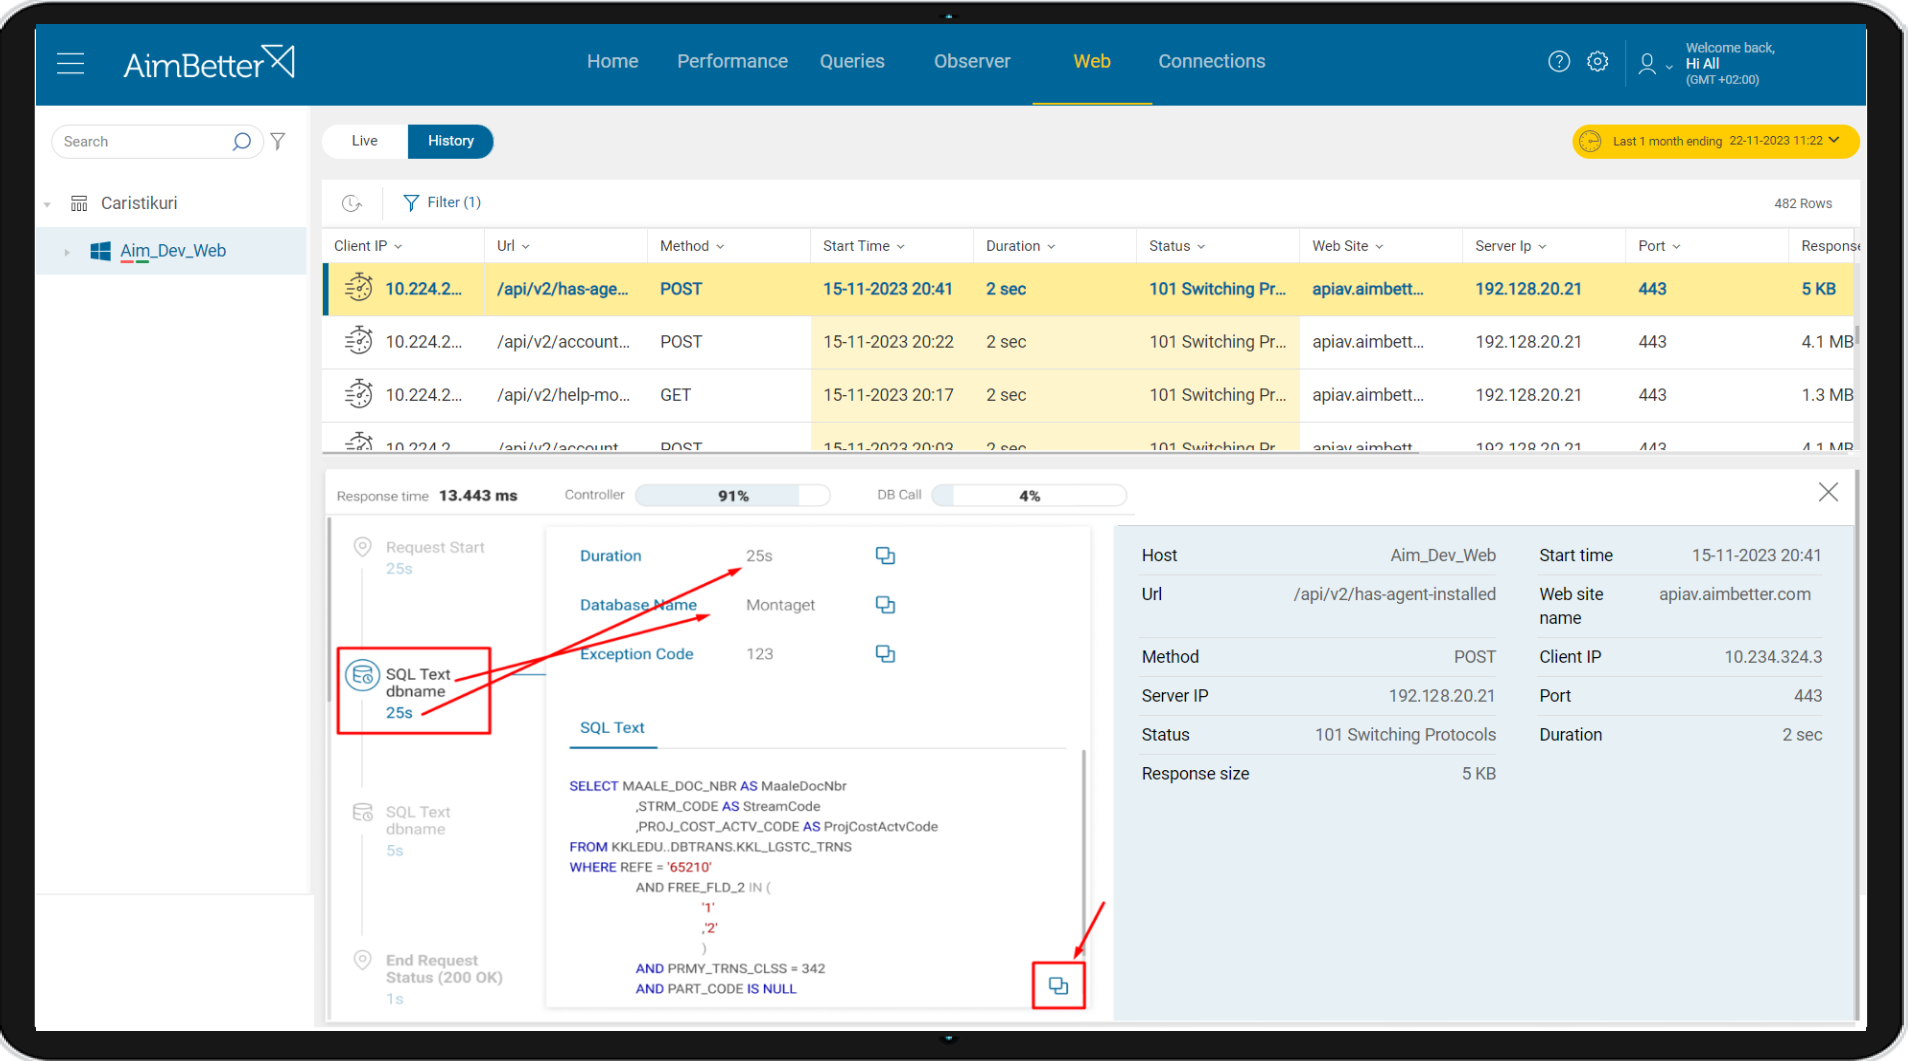Select the SQL Text dbname 25s step icon
This screenshot has width=1908, height=1061.
coord(362,675)
